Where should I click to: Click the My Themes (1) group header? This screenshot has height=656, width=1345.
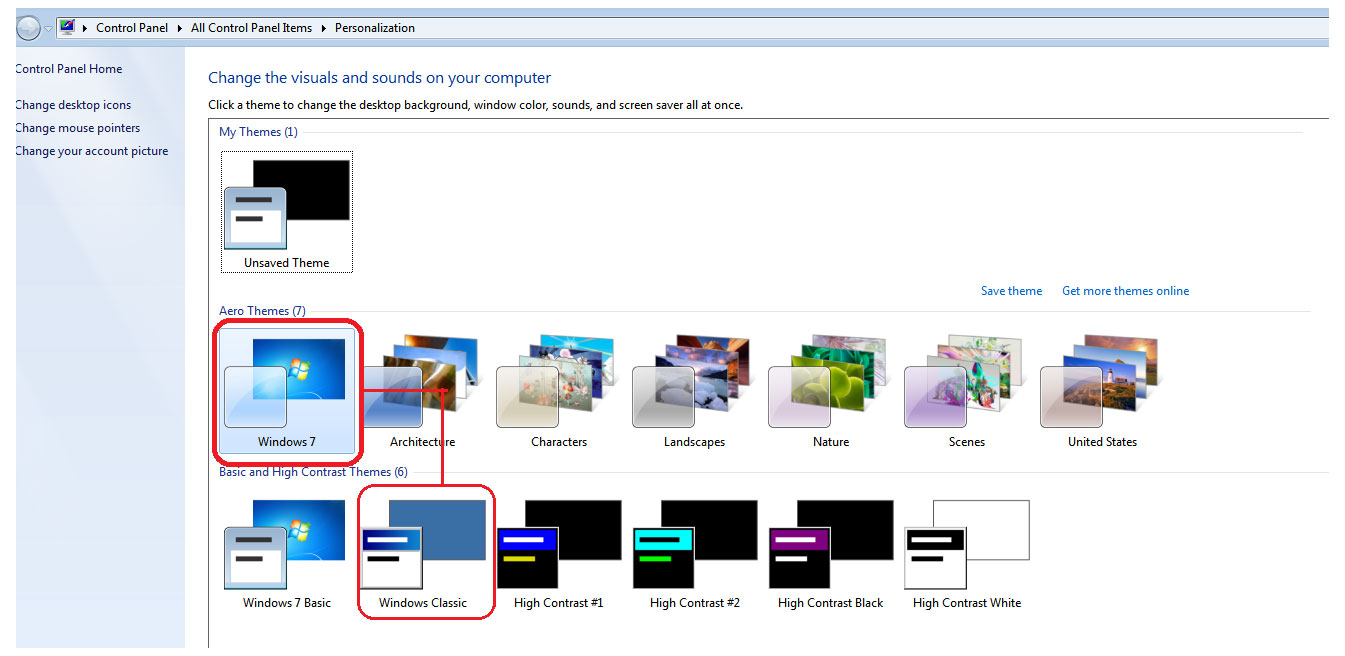258,132
